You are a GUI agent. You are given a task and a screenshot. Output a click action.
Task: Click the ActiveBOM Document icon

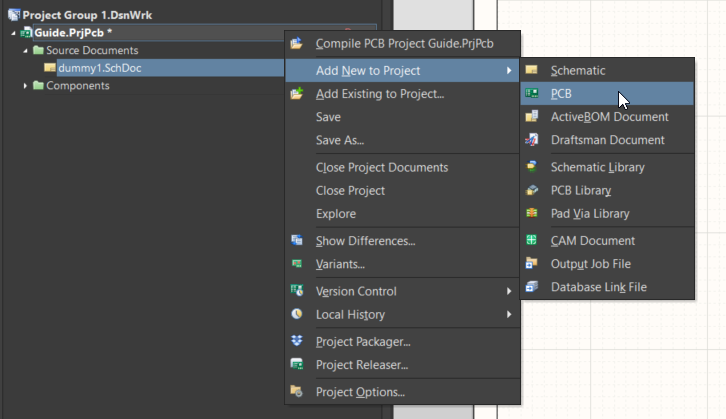tap(532, 117)
